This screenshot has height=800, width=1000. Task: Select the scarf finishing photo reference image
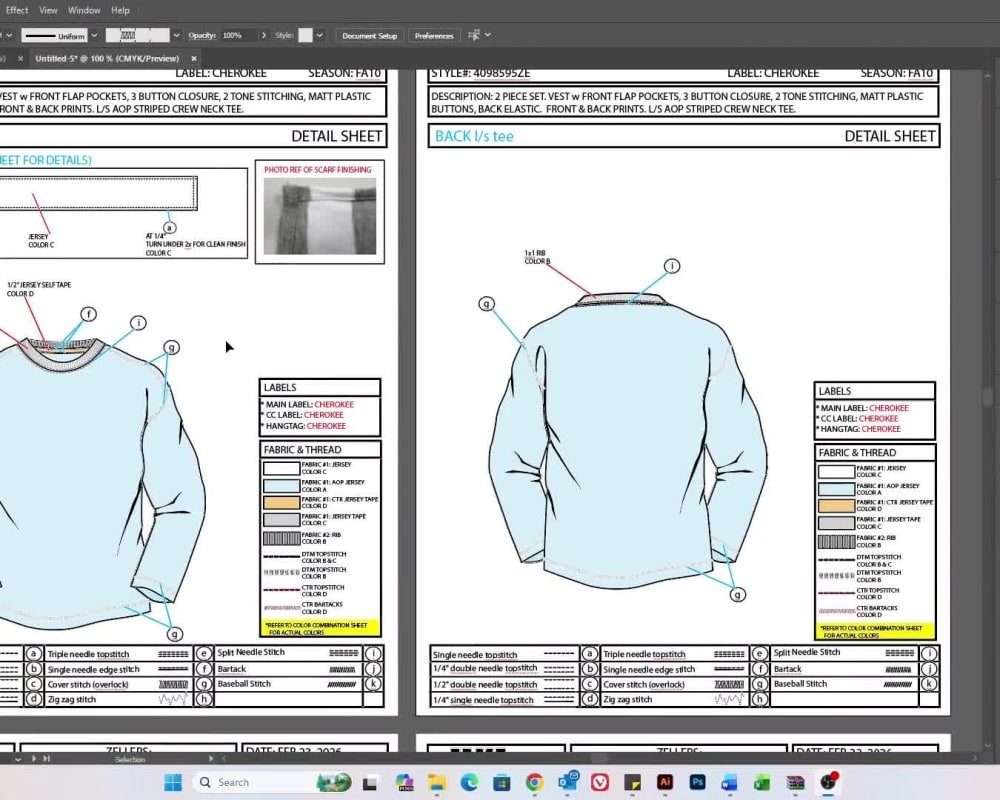pos(320,216)
